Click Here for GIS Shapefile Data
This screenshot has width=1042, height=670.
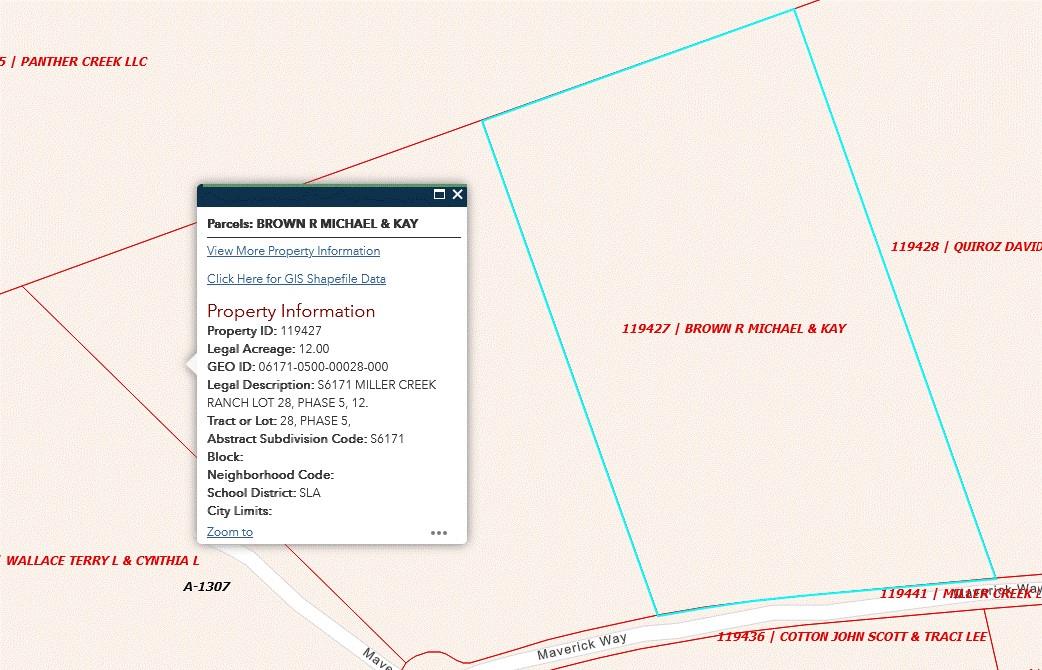tap(296, 279)
